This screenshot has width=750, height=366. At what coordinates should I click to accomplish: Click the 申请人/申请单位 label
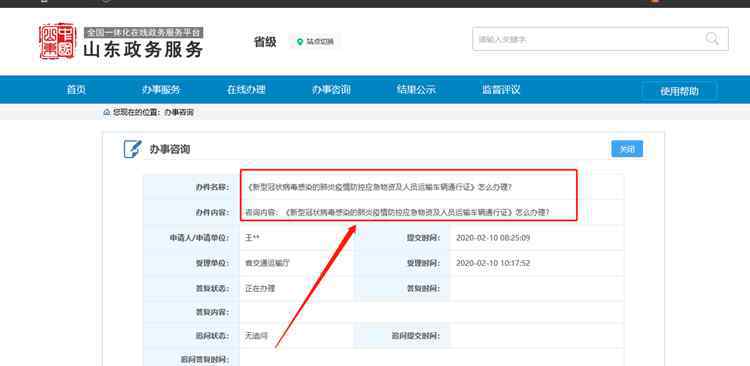pyautogui.click(x=199, y=238)
